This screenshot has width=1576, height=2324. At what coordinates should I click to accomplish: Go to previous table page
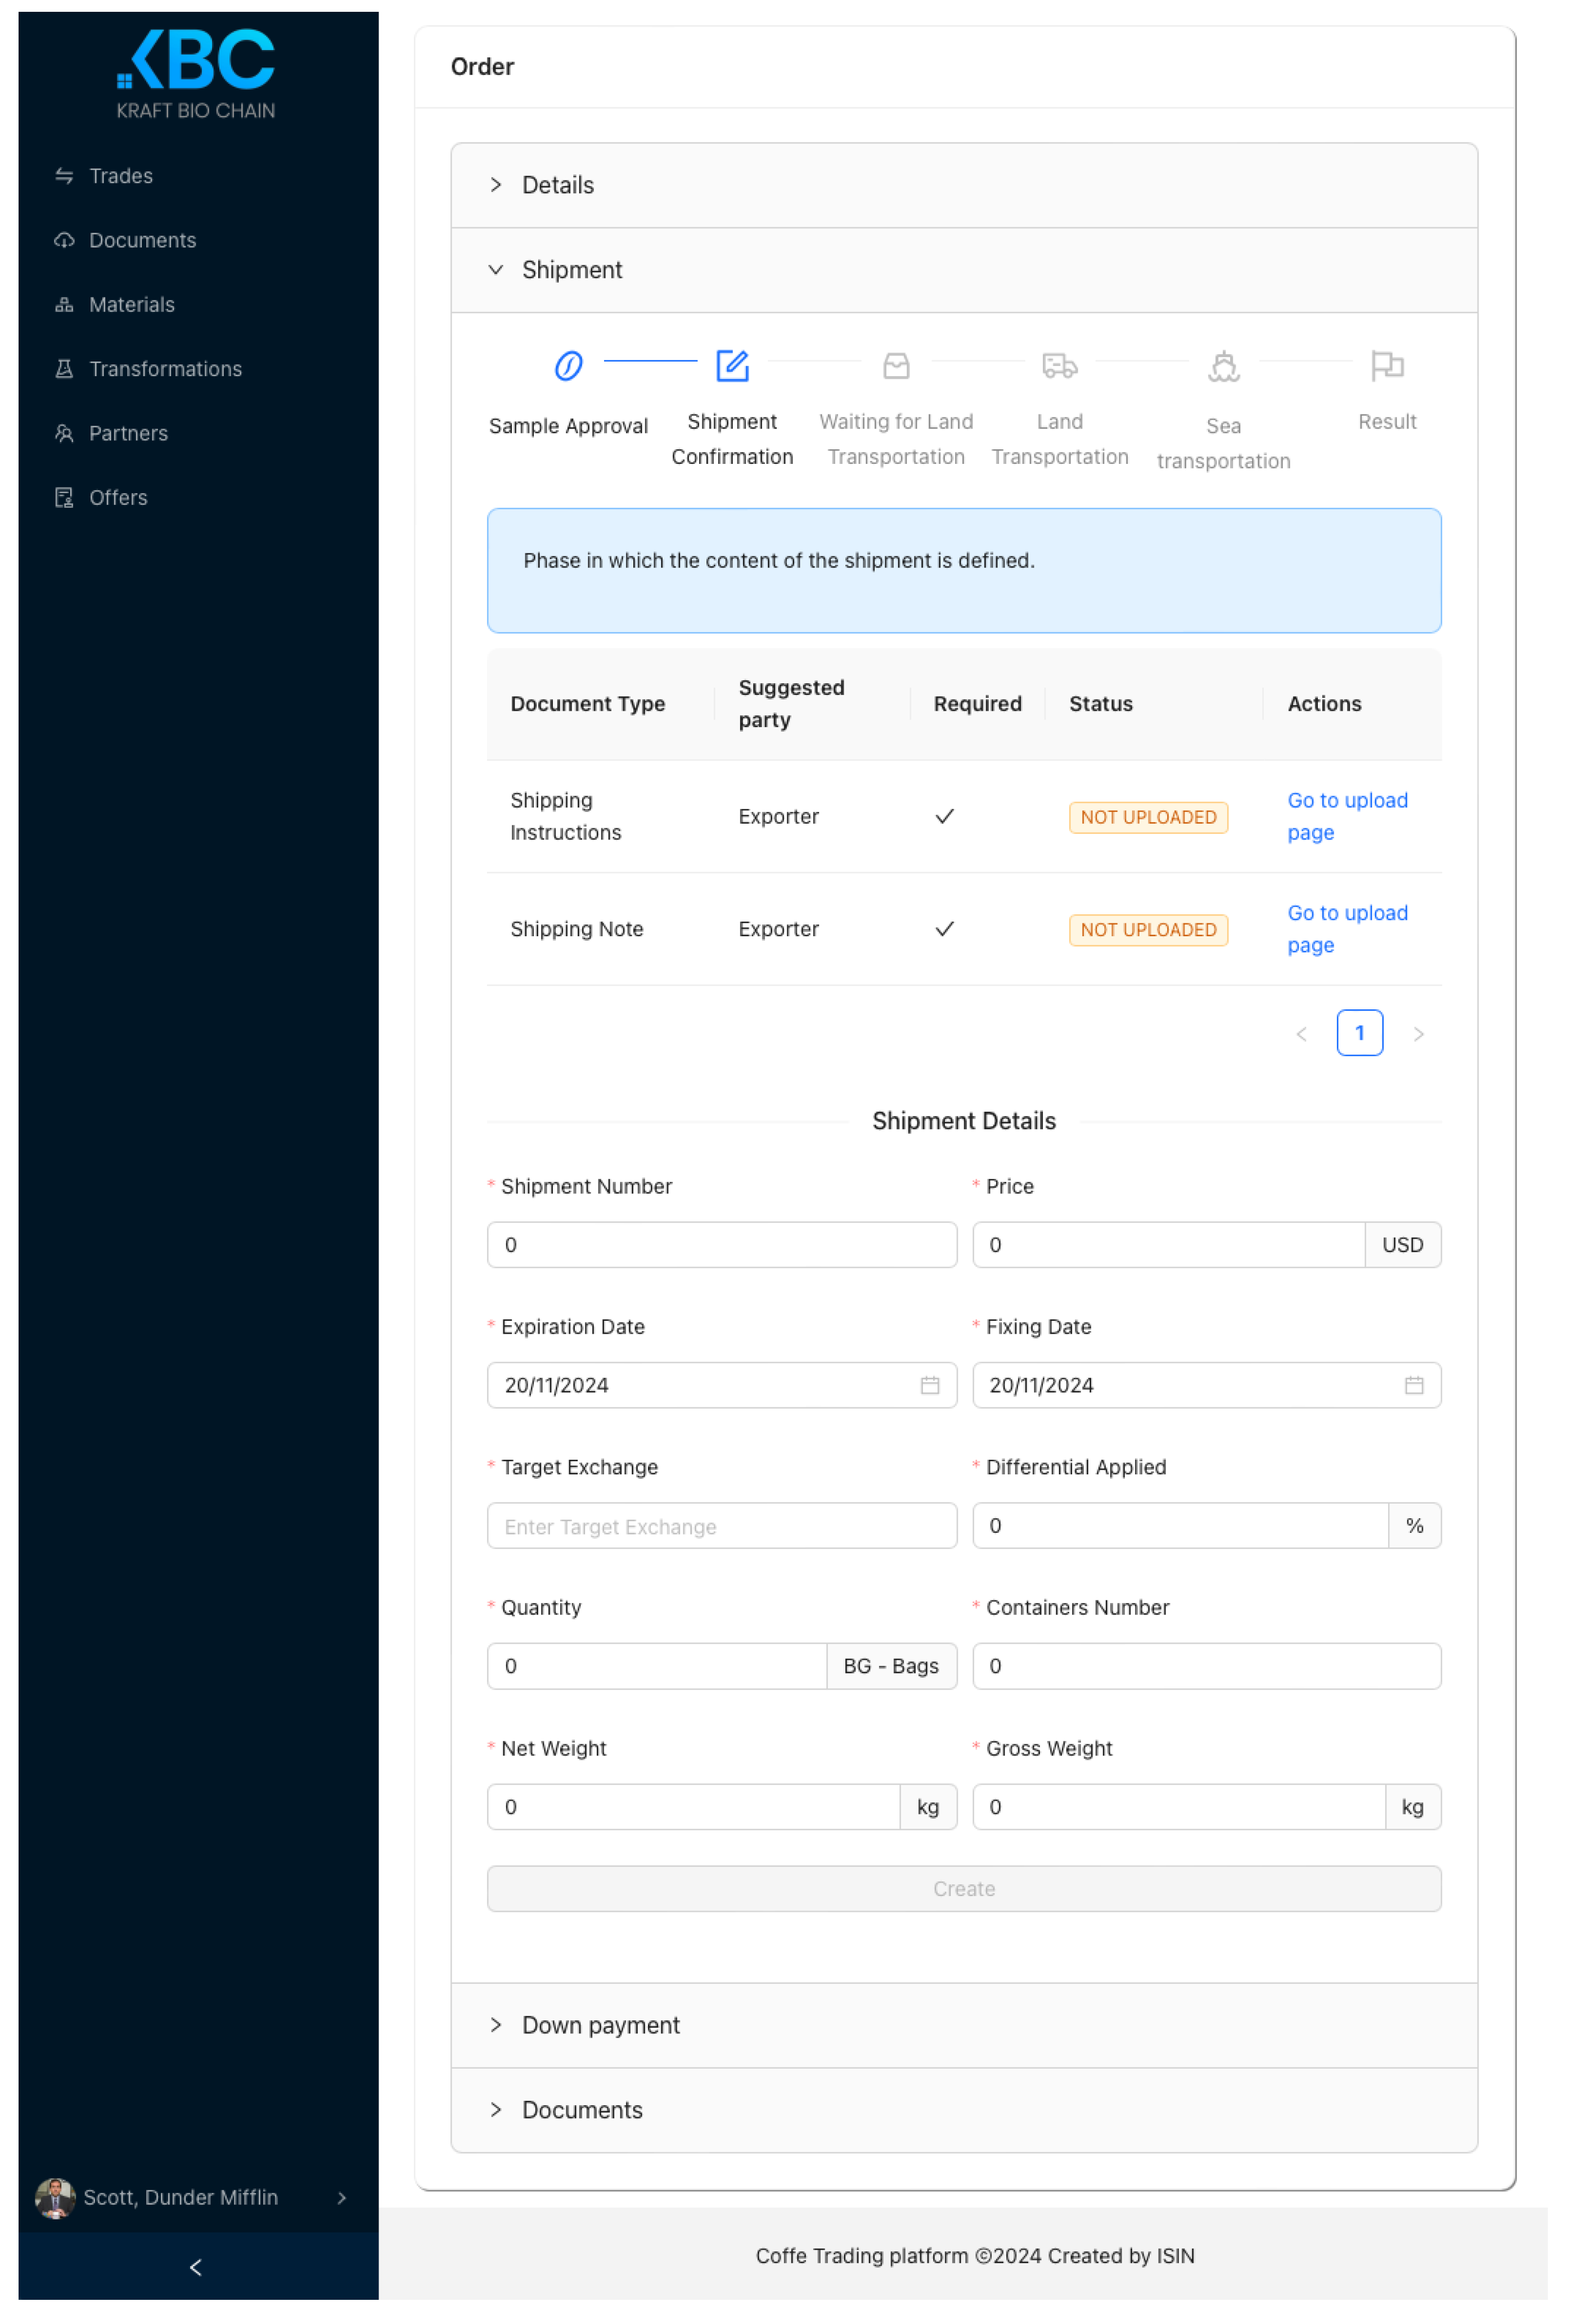[x=1301, y=1034]
